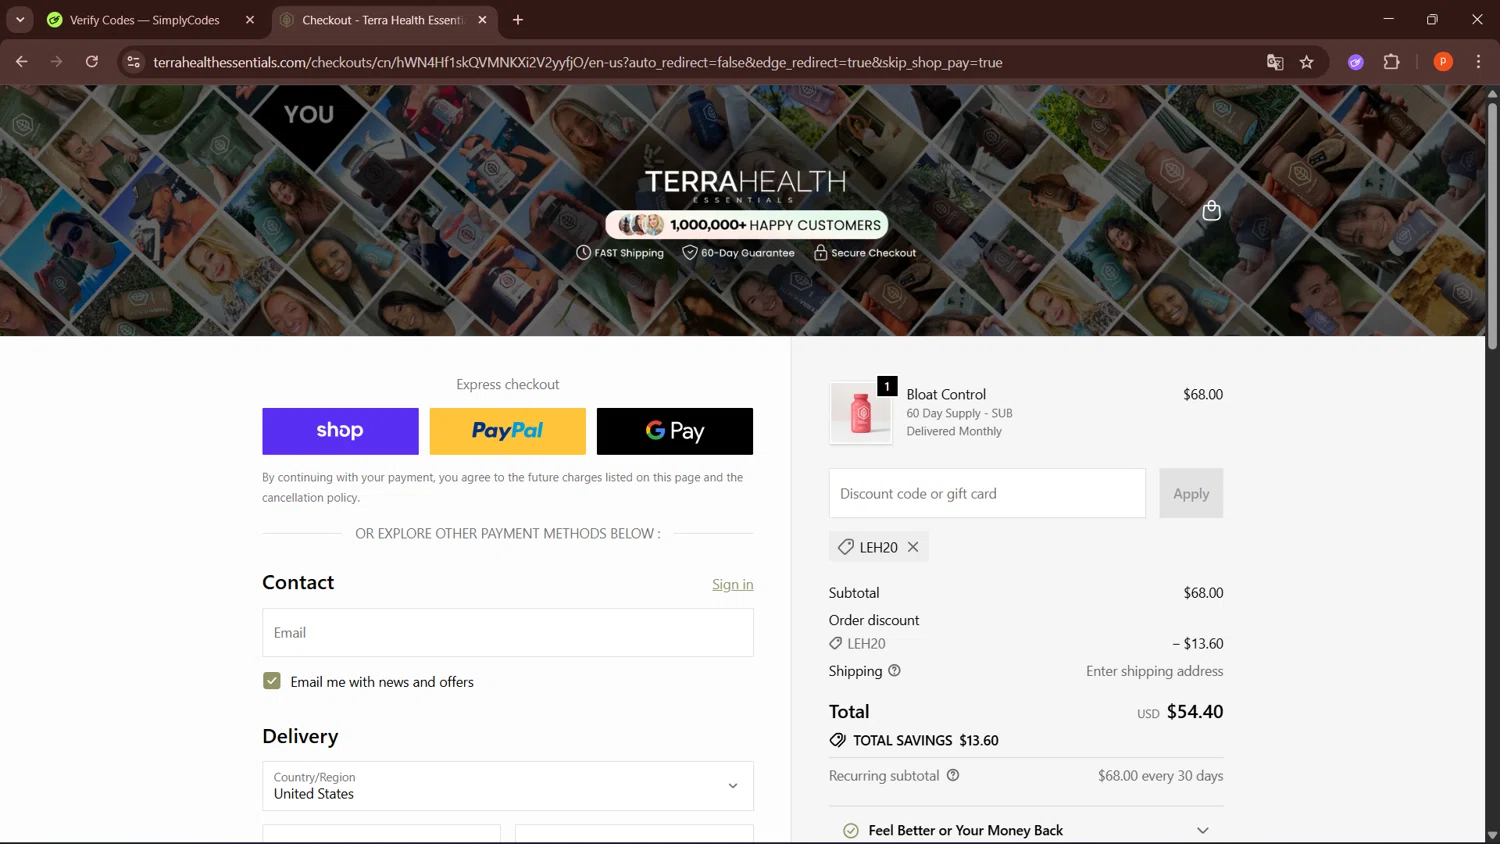Open the shopping bag cart icon

[1211, 210]
